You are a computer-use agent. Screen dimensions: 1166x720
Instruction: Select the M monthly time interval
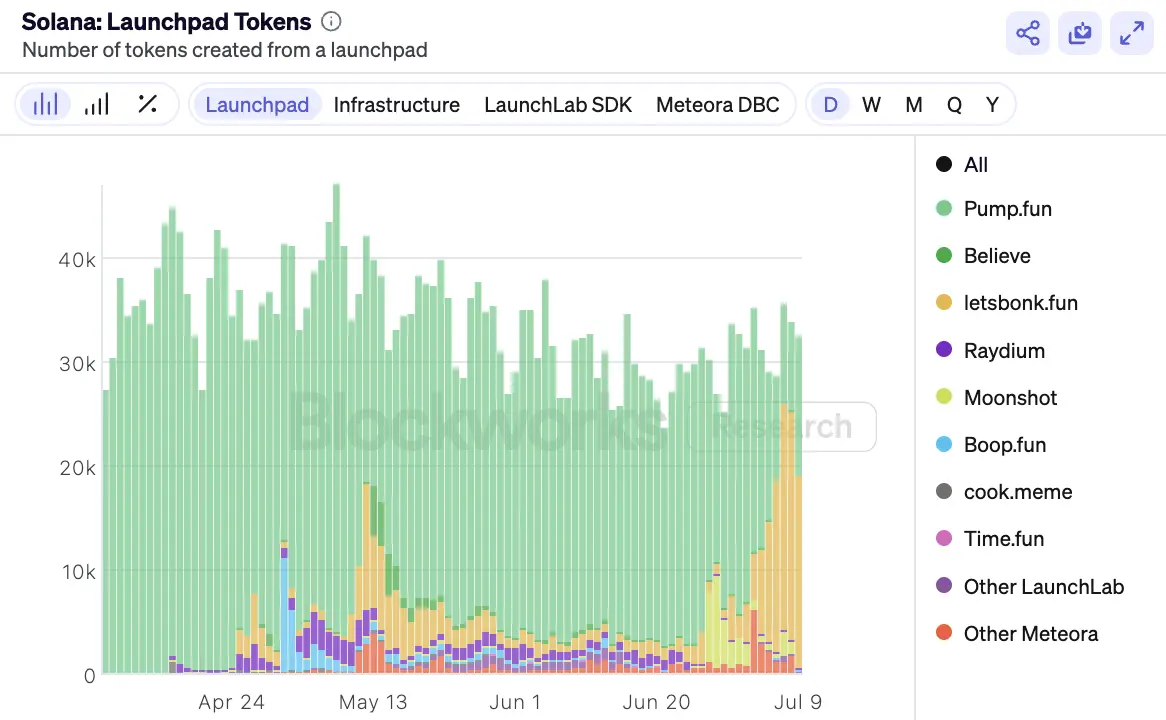913,103
